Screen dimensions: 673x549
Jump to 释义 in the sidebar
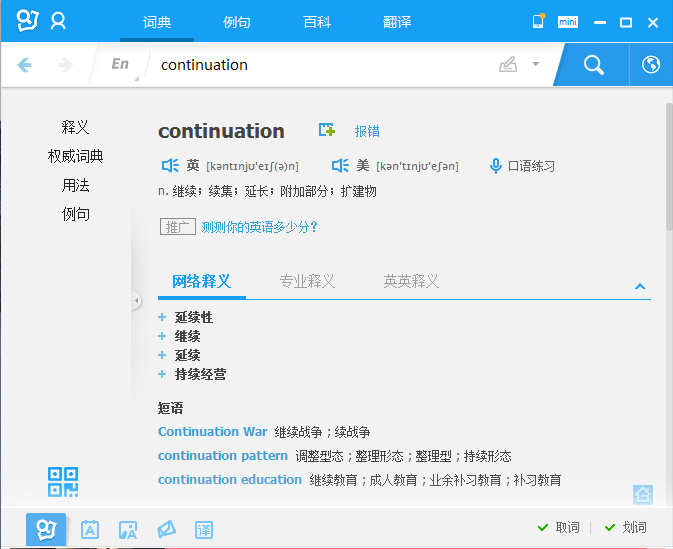click(75, 127)
